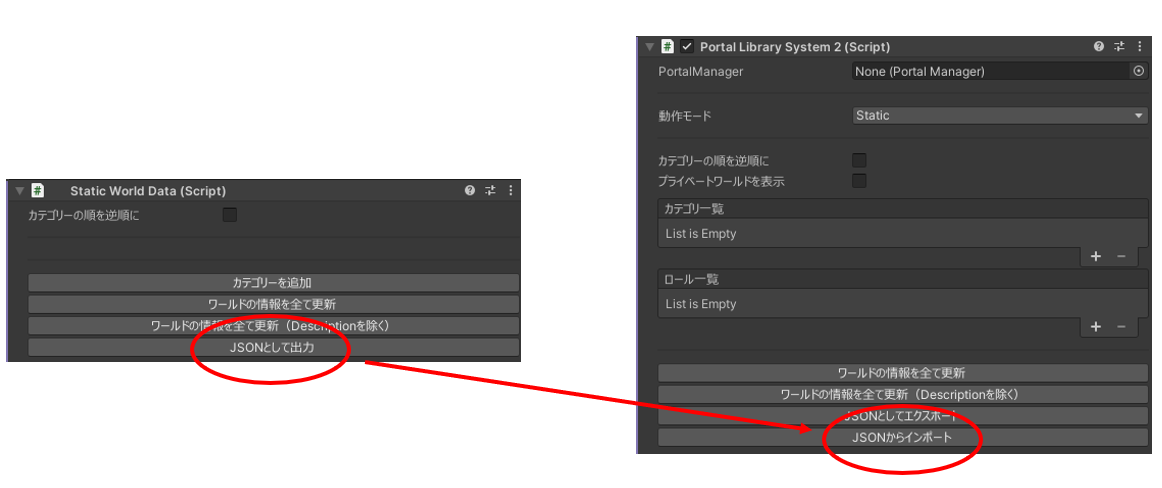Open three-dot menu of Portal Library System 2
The height and width of the screenshot is (488, 1162).
1140,47
